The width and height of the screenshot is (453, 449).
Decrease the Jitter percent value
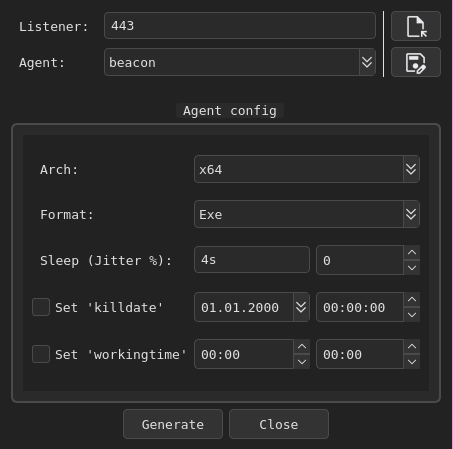click(412, 268)
